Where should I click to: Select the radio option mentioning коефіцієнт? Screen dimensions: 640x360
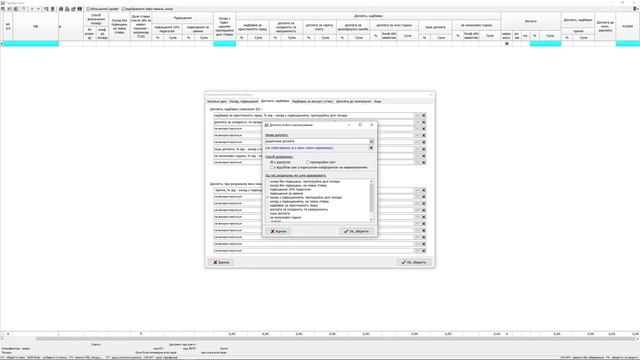tap(272, 167)
